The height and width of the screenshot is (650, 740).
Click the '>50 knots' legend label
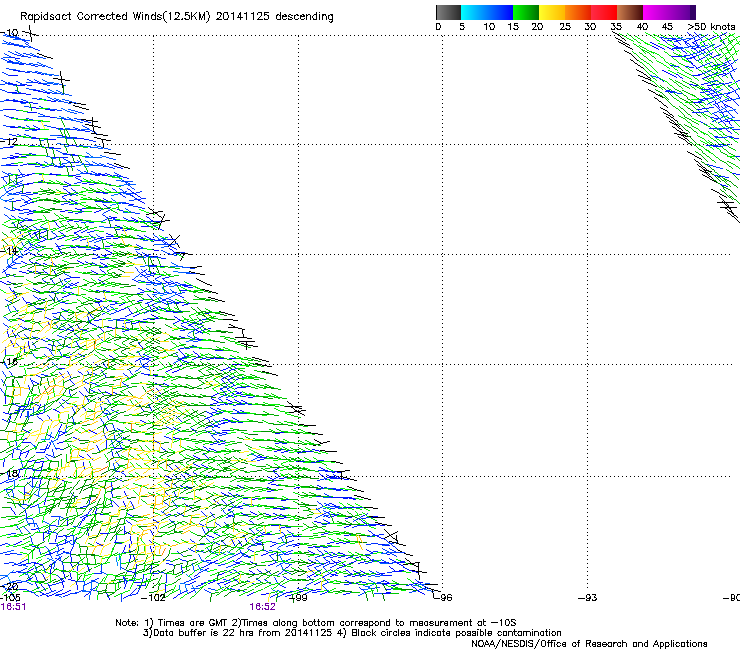tap(711, 27)
